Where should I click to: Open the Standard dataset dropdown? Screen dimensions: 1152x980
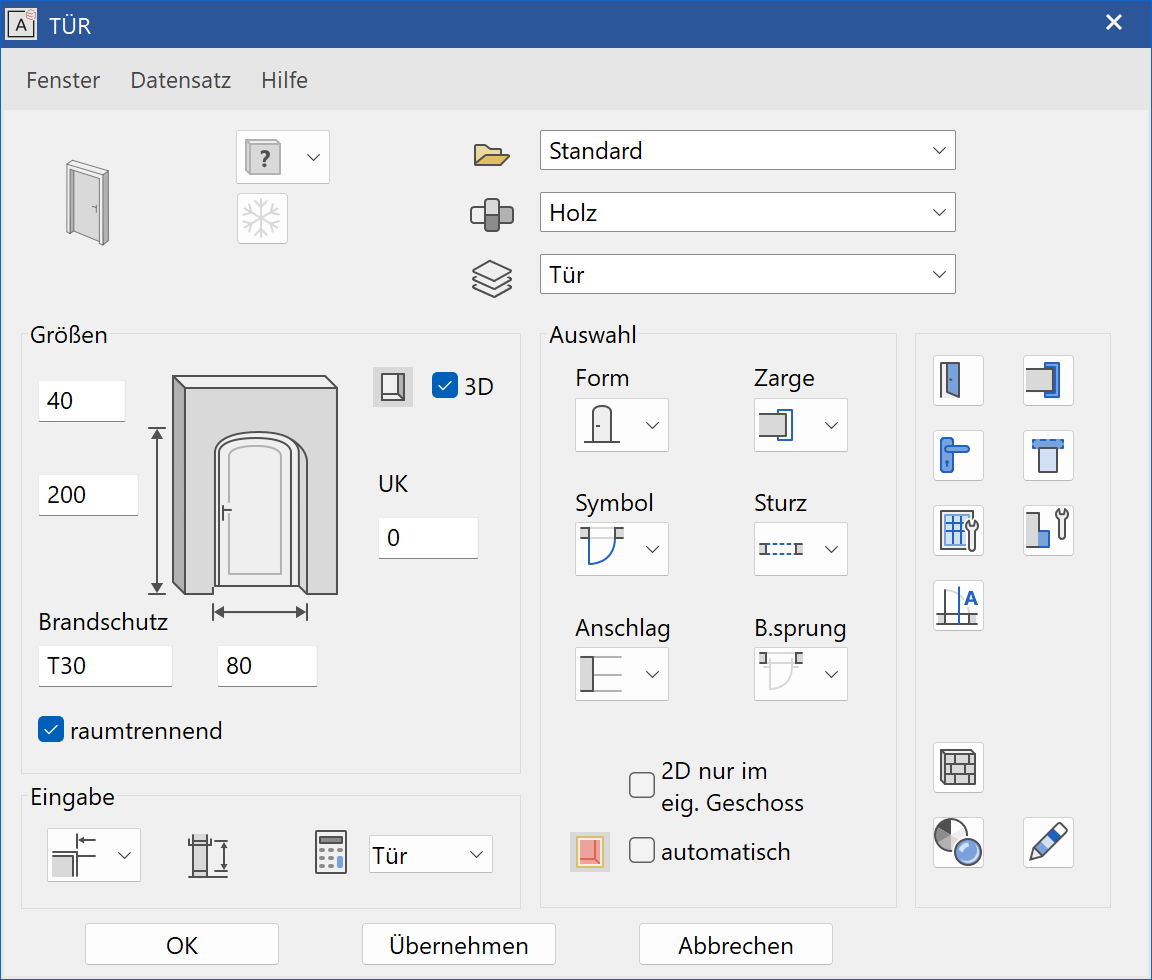click(747, 151)
